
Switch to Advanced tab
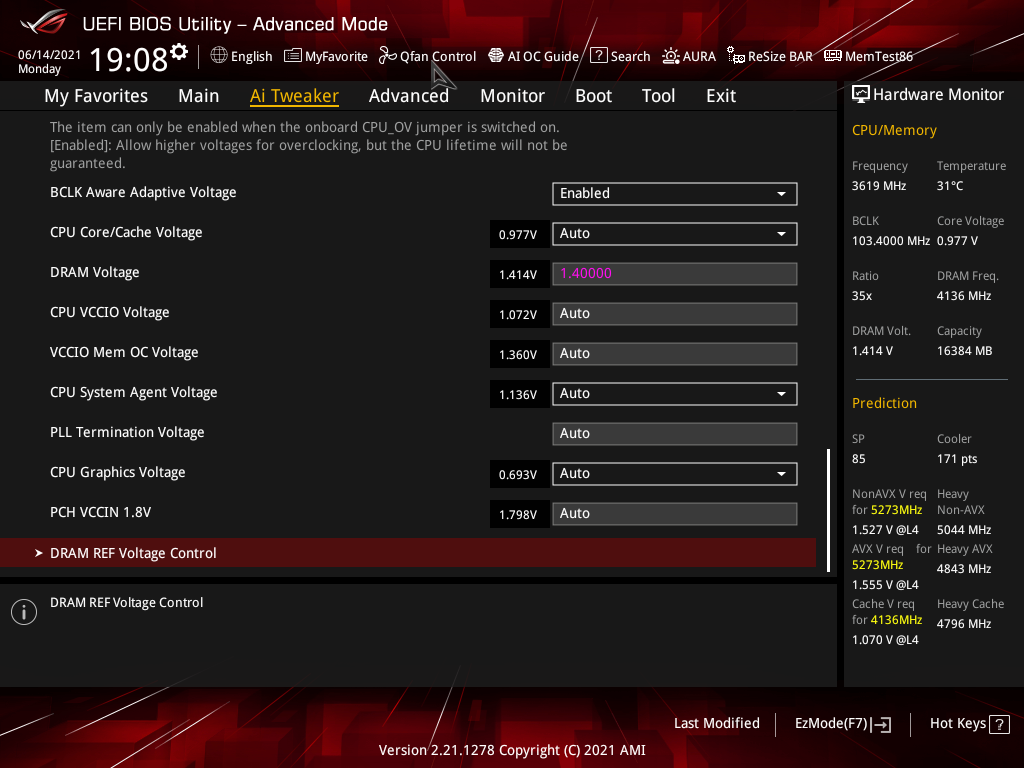[409, 96]
